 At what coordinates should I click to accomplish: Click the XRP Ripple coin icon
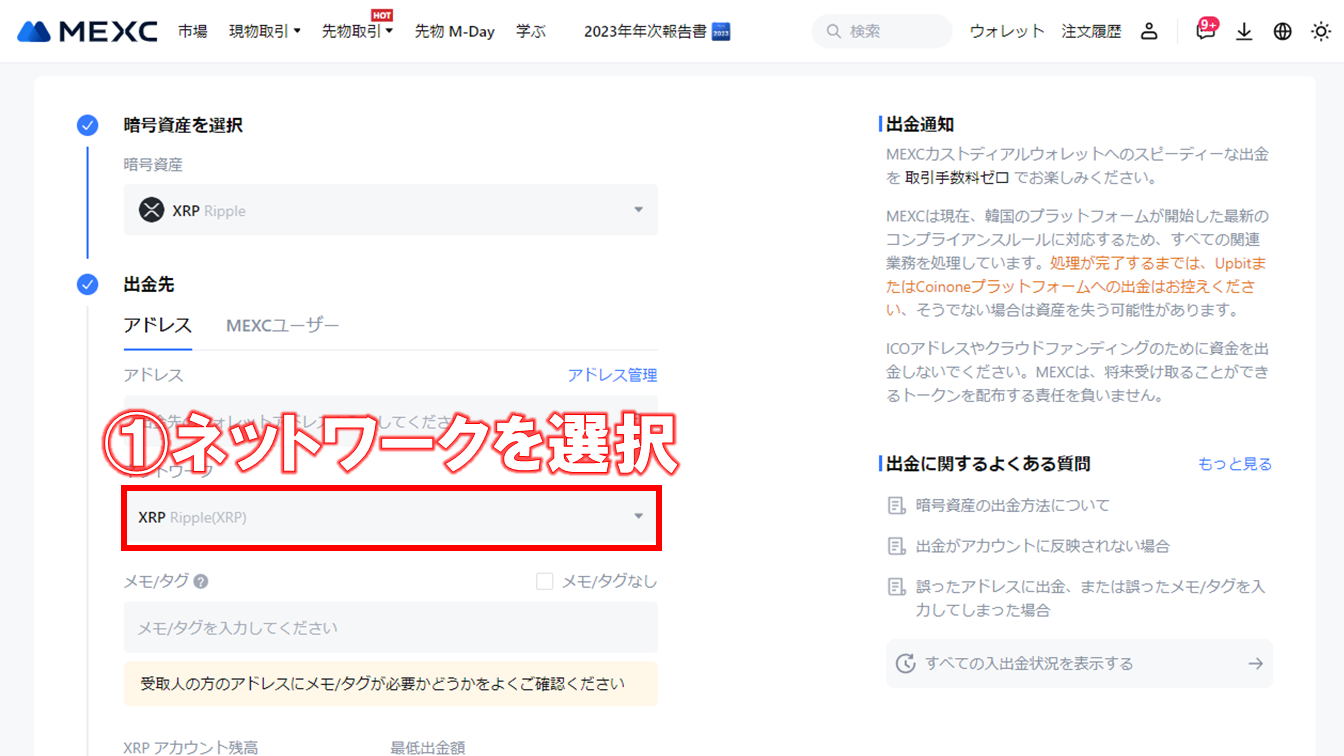tap(153, 210)
